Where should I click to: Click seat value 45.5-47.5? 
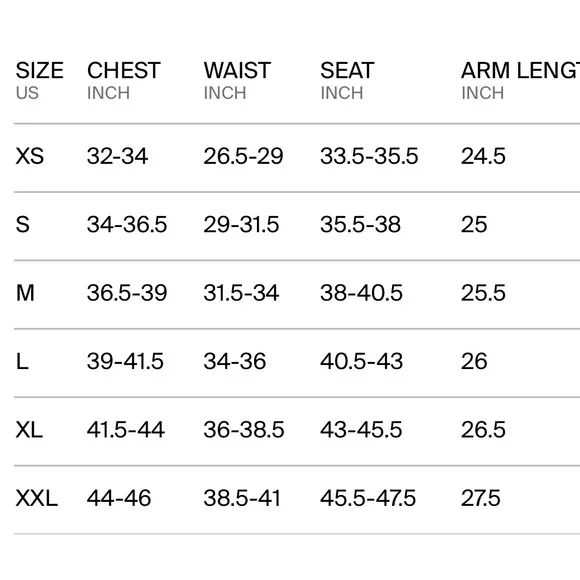(x=368, y=498)
